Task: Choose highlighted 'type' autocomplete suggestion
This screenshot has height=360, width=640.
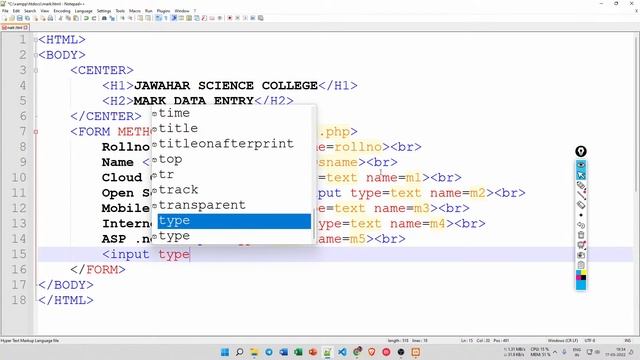Action: point(234,221)
